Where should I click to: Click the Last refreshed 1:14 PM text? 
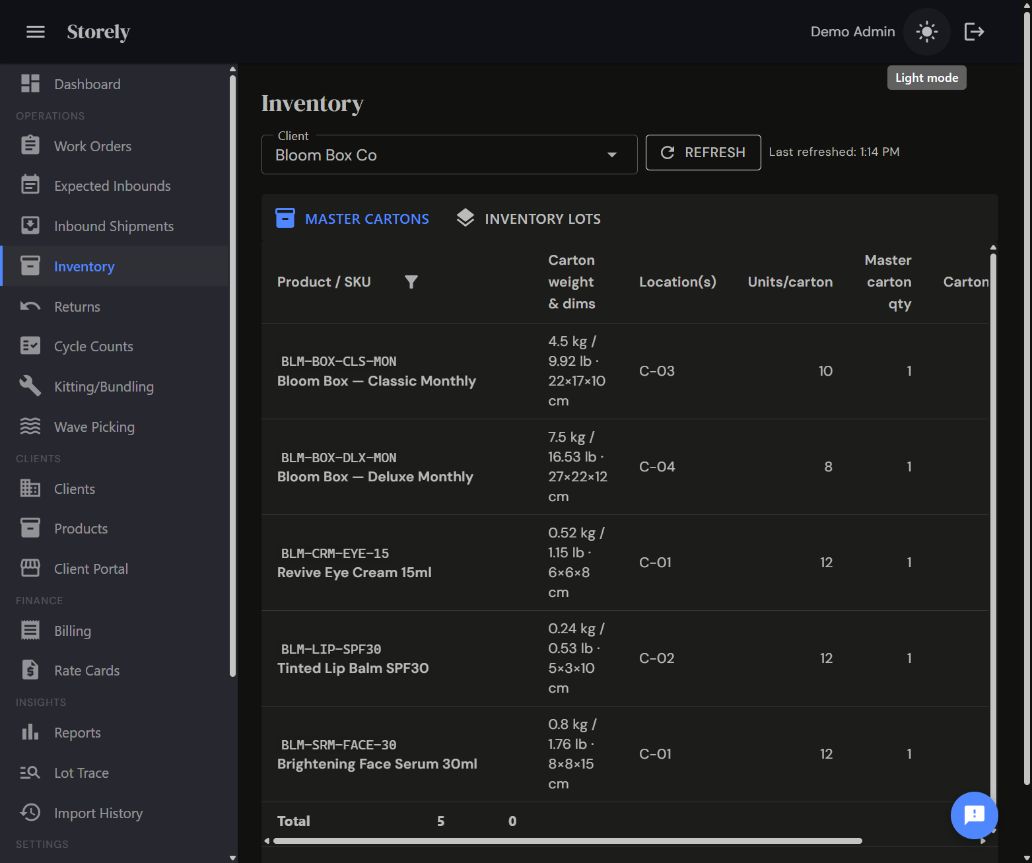click(834, 151)
